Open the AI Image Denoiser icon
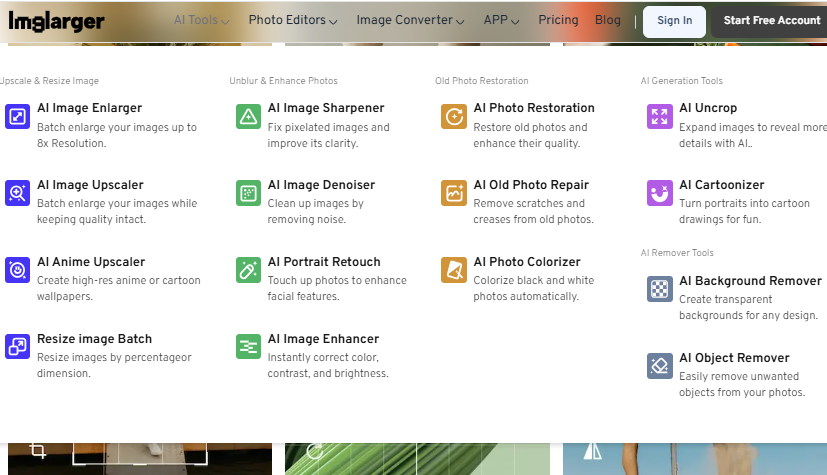The height and width of the screenshot is (475, 827). point(248,193)
